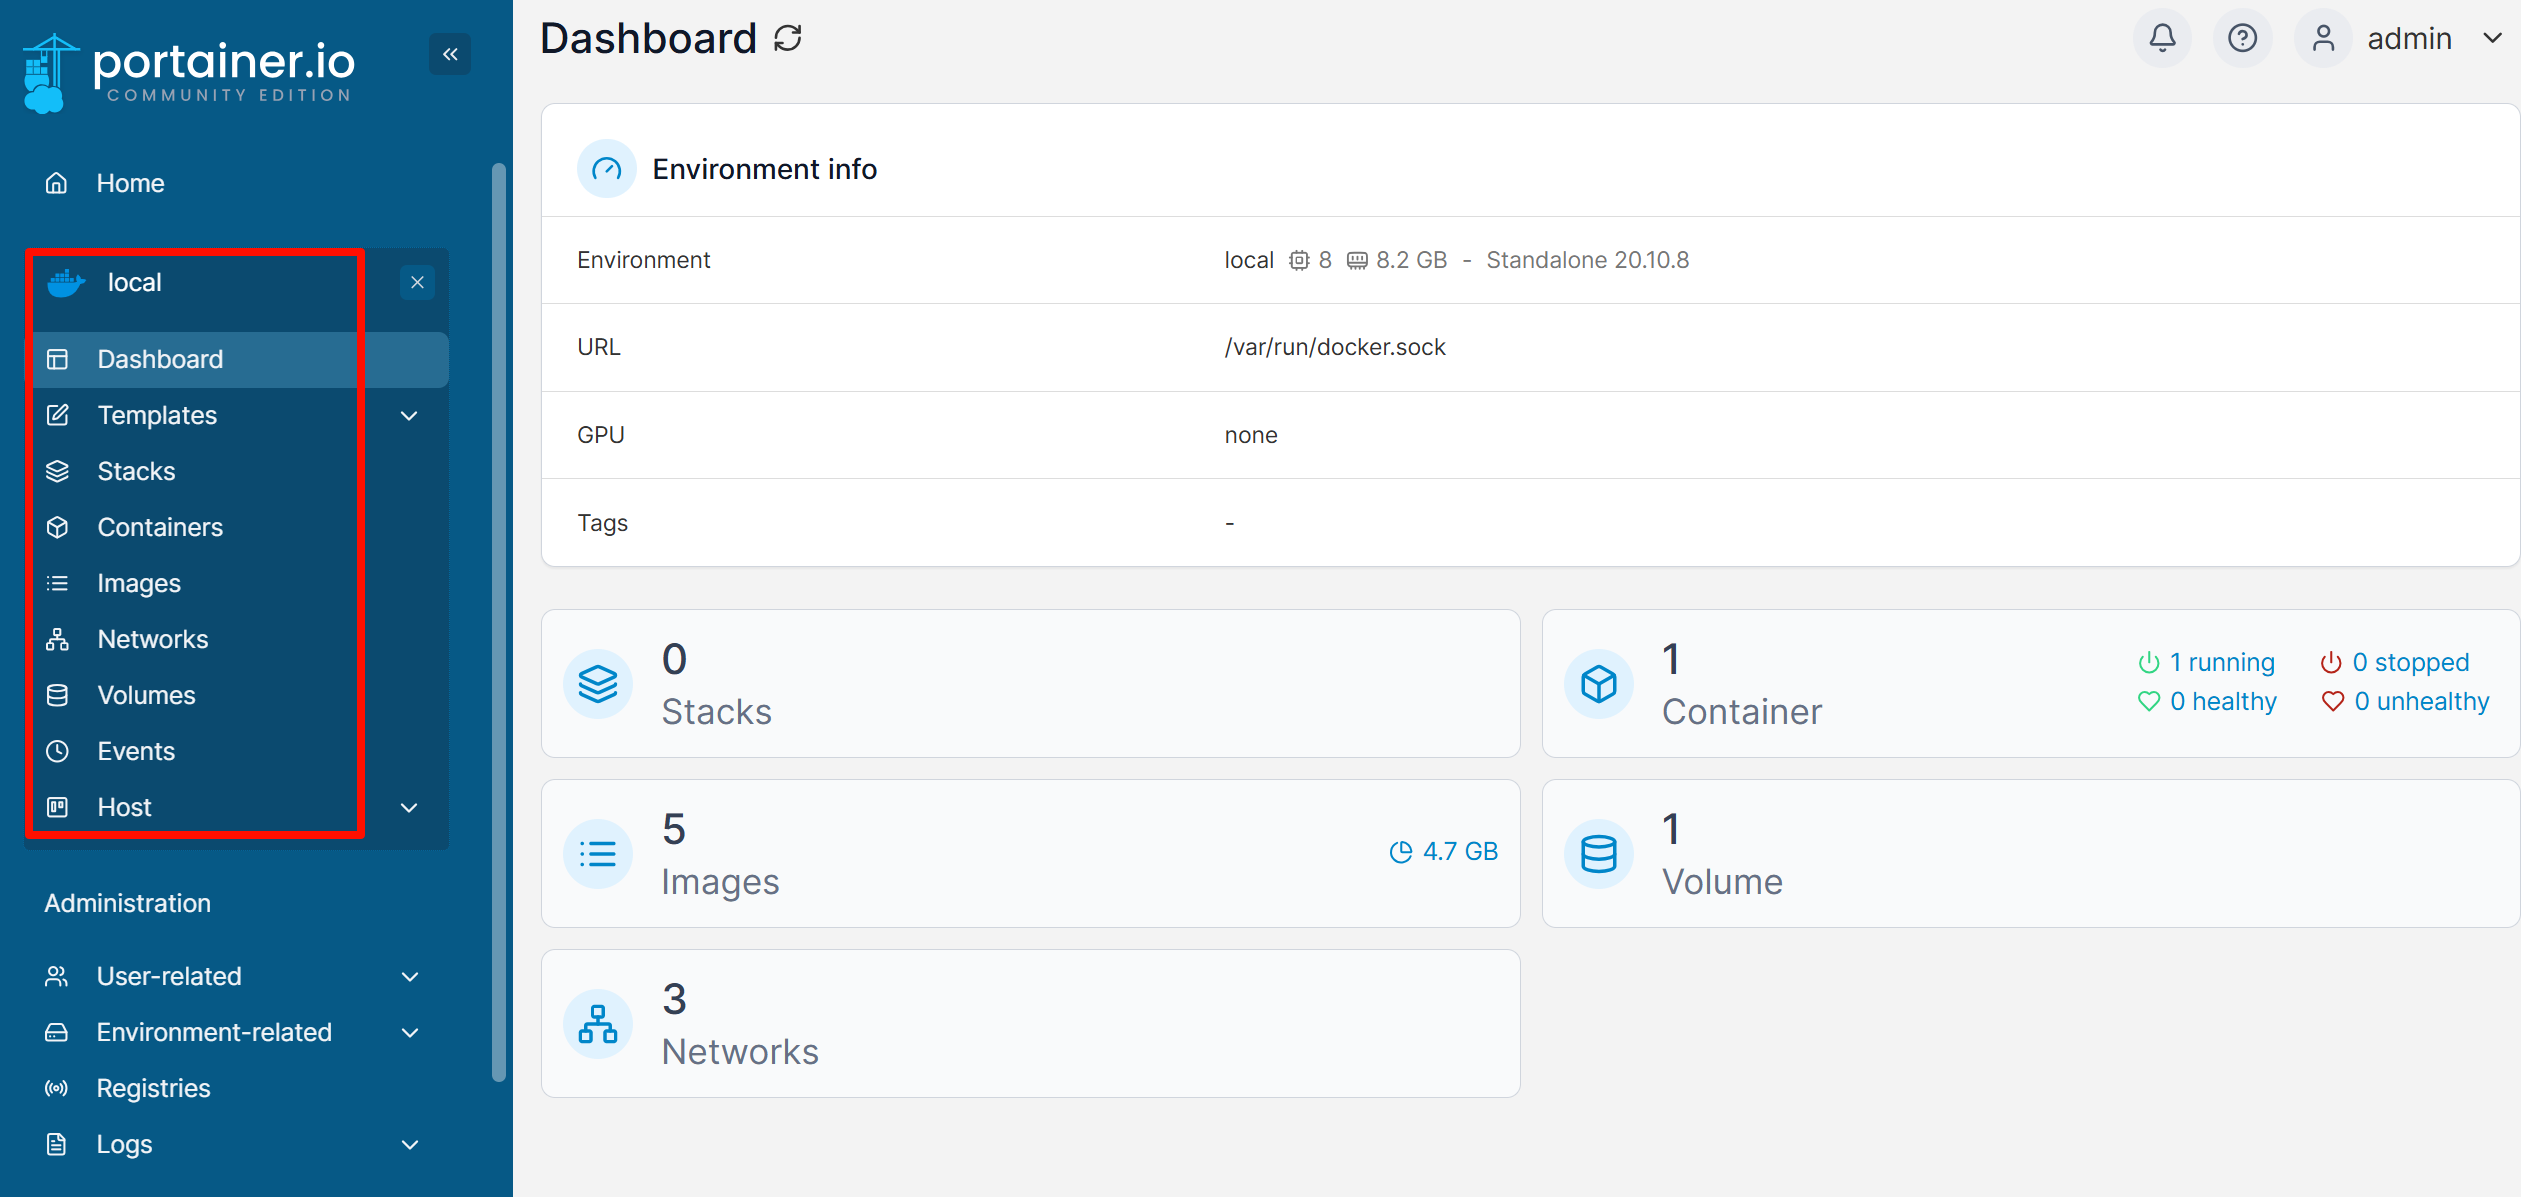The image size is (2521, 1197).
Task: Click the Networks tile icon
Action: pos(598,1024)
